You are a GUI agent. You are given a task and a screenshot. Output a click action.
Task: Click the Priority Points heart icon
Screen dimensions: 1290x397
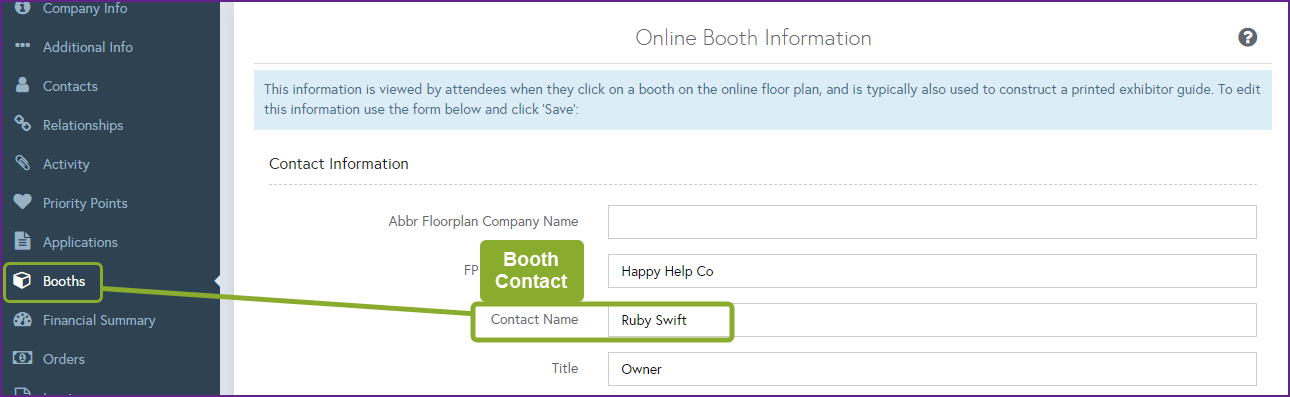[x=22, y=203]
